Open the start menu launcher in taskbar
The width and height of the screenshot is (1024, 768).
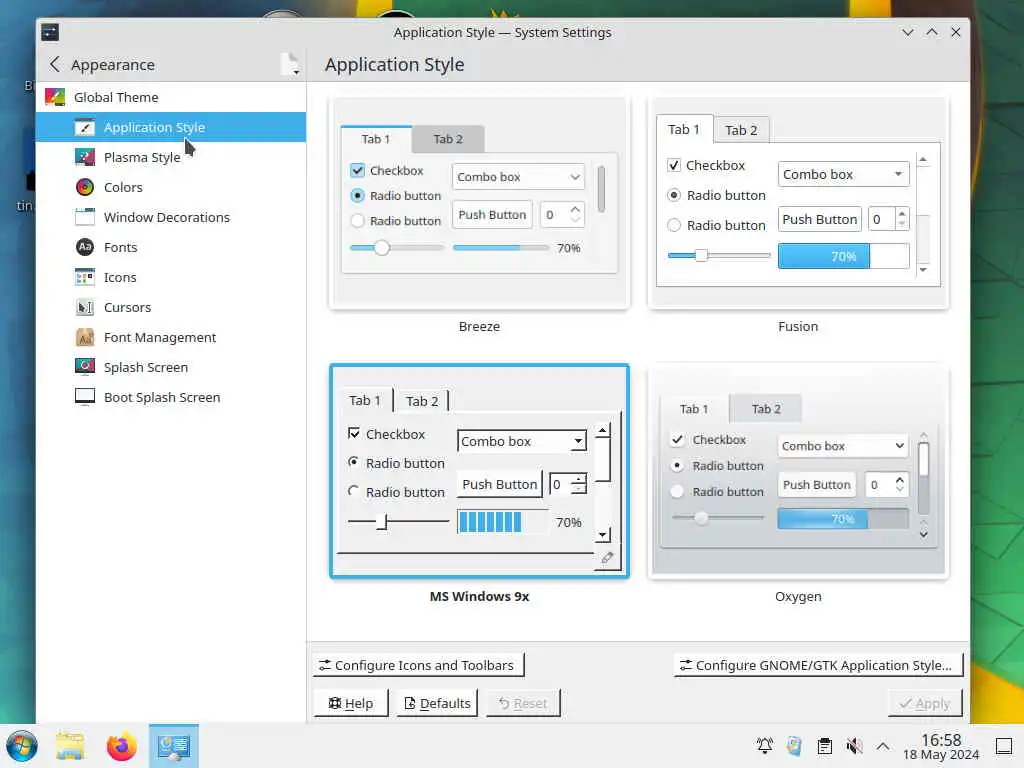pos(22,746)
